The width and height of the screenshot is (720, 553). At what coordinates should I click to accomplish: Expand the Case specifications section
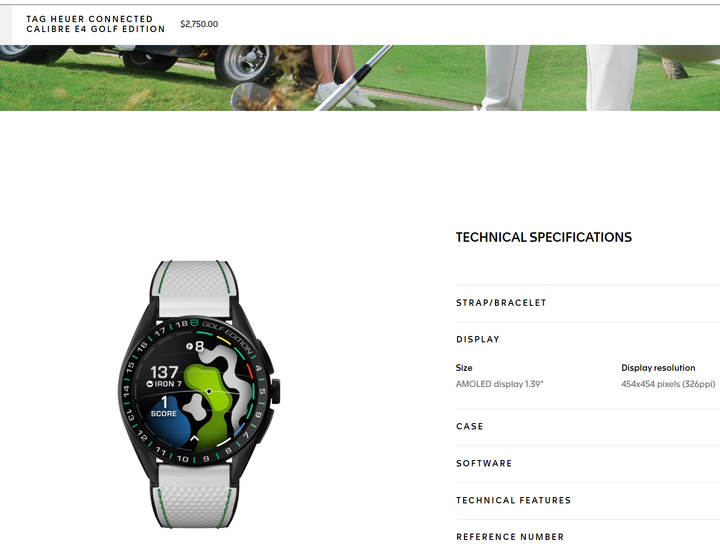pyautogui.click(x=588, y=427)
